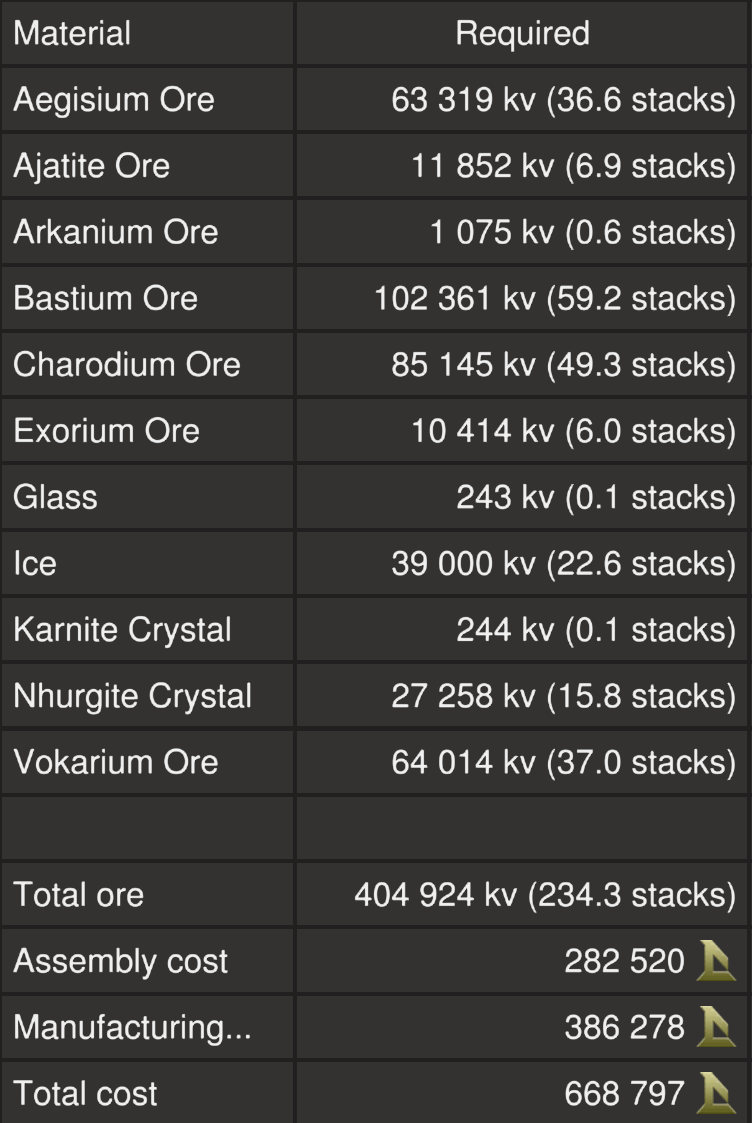Click the Required column header

click(x=522, y=33)
